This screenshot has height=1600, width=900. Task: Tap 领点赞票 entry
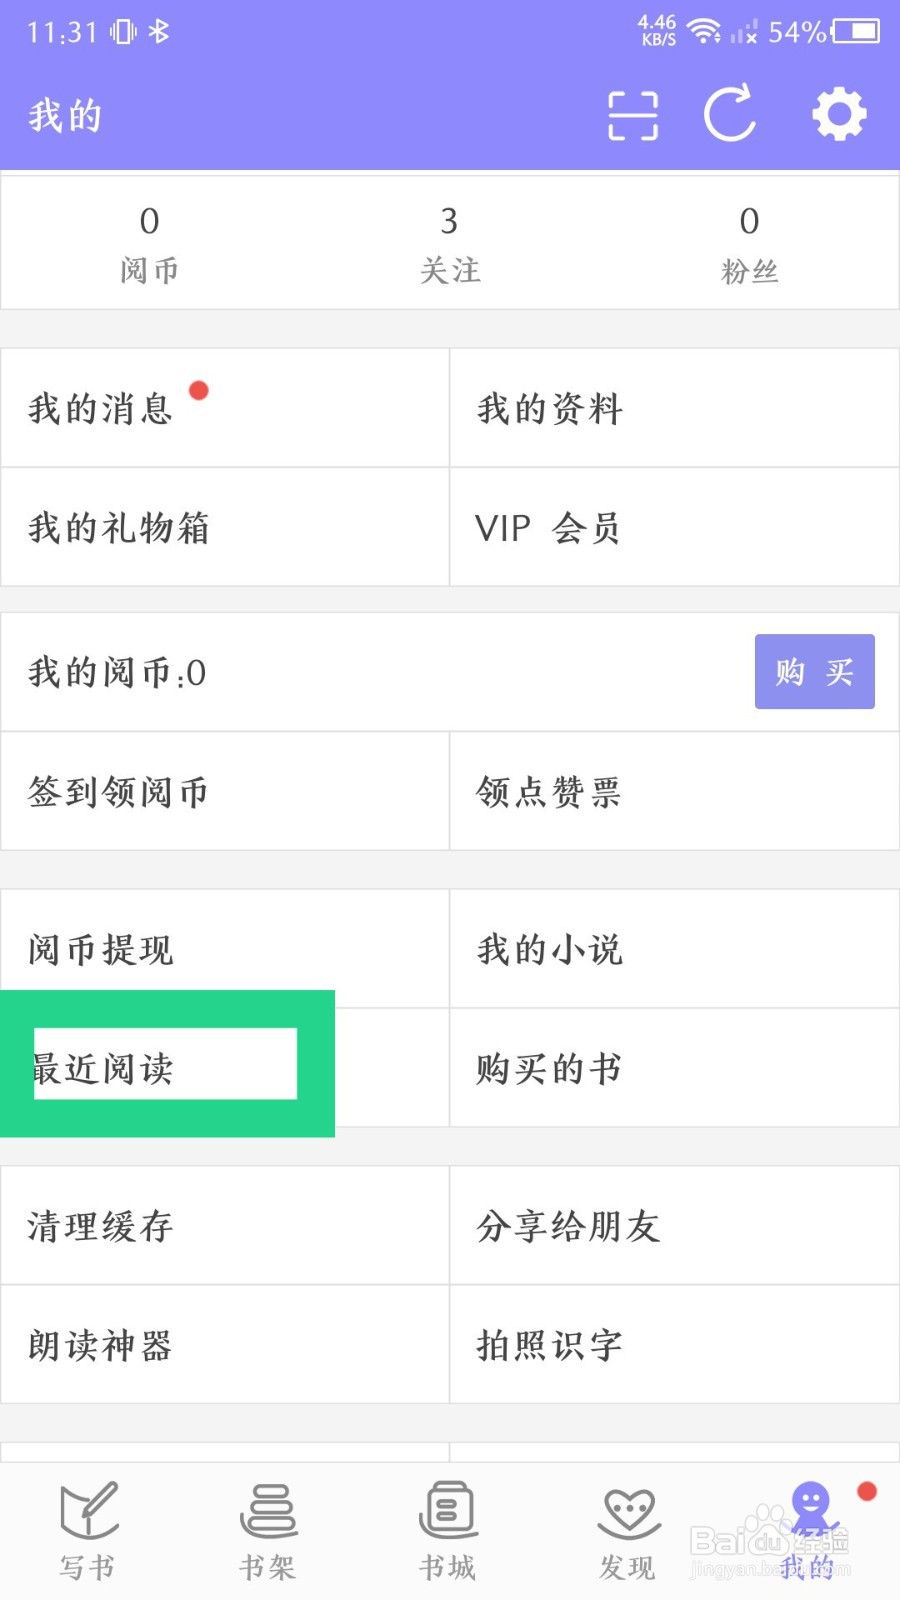(674, 791)
